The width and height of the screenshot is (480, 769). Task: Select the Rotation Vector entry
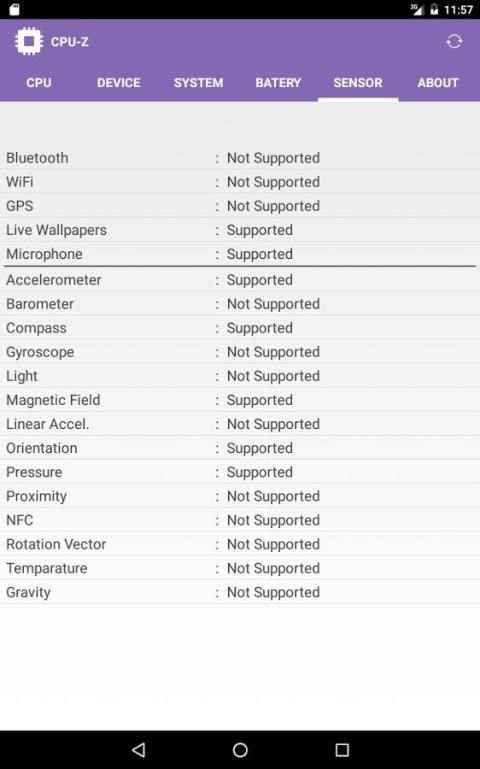(240, 544)
